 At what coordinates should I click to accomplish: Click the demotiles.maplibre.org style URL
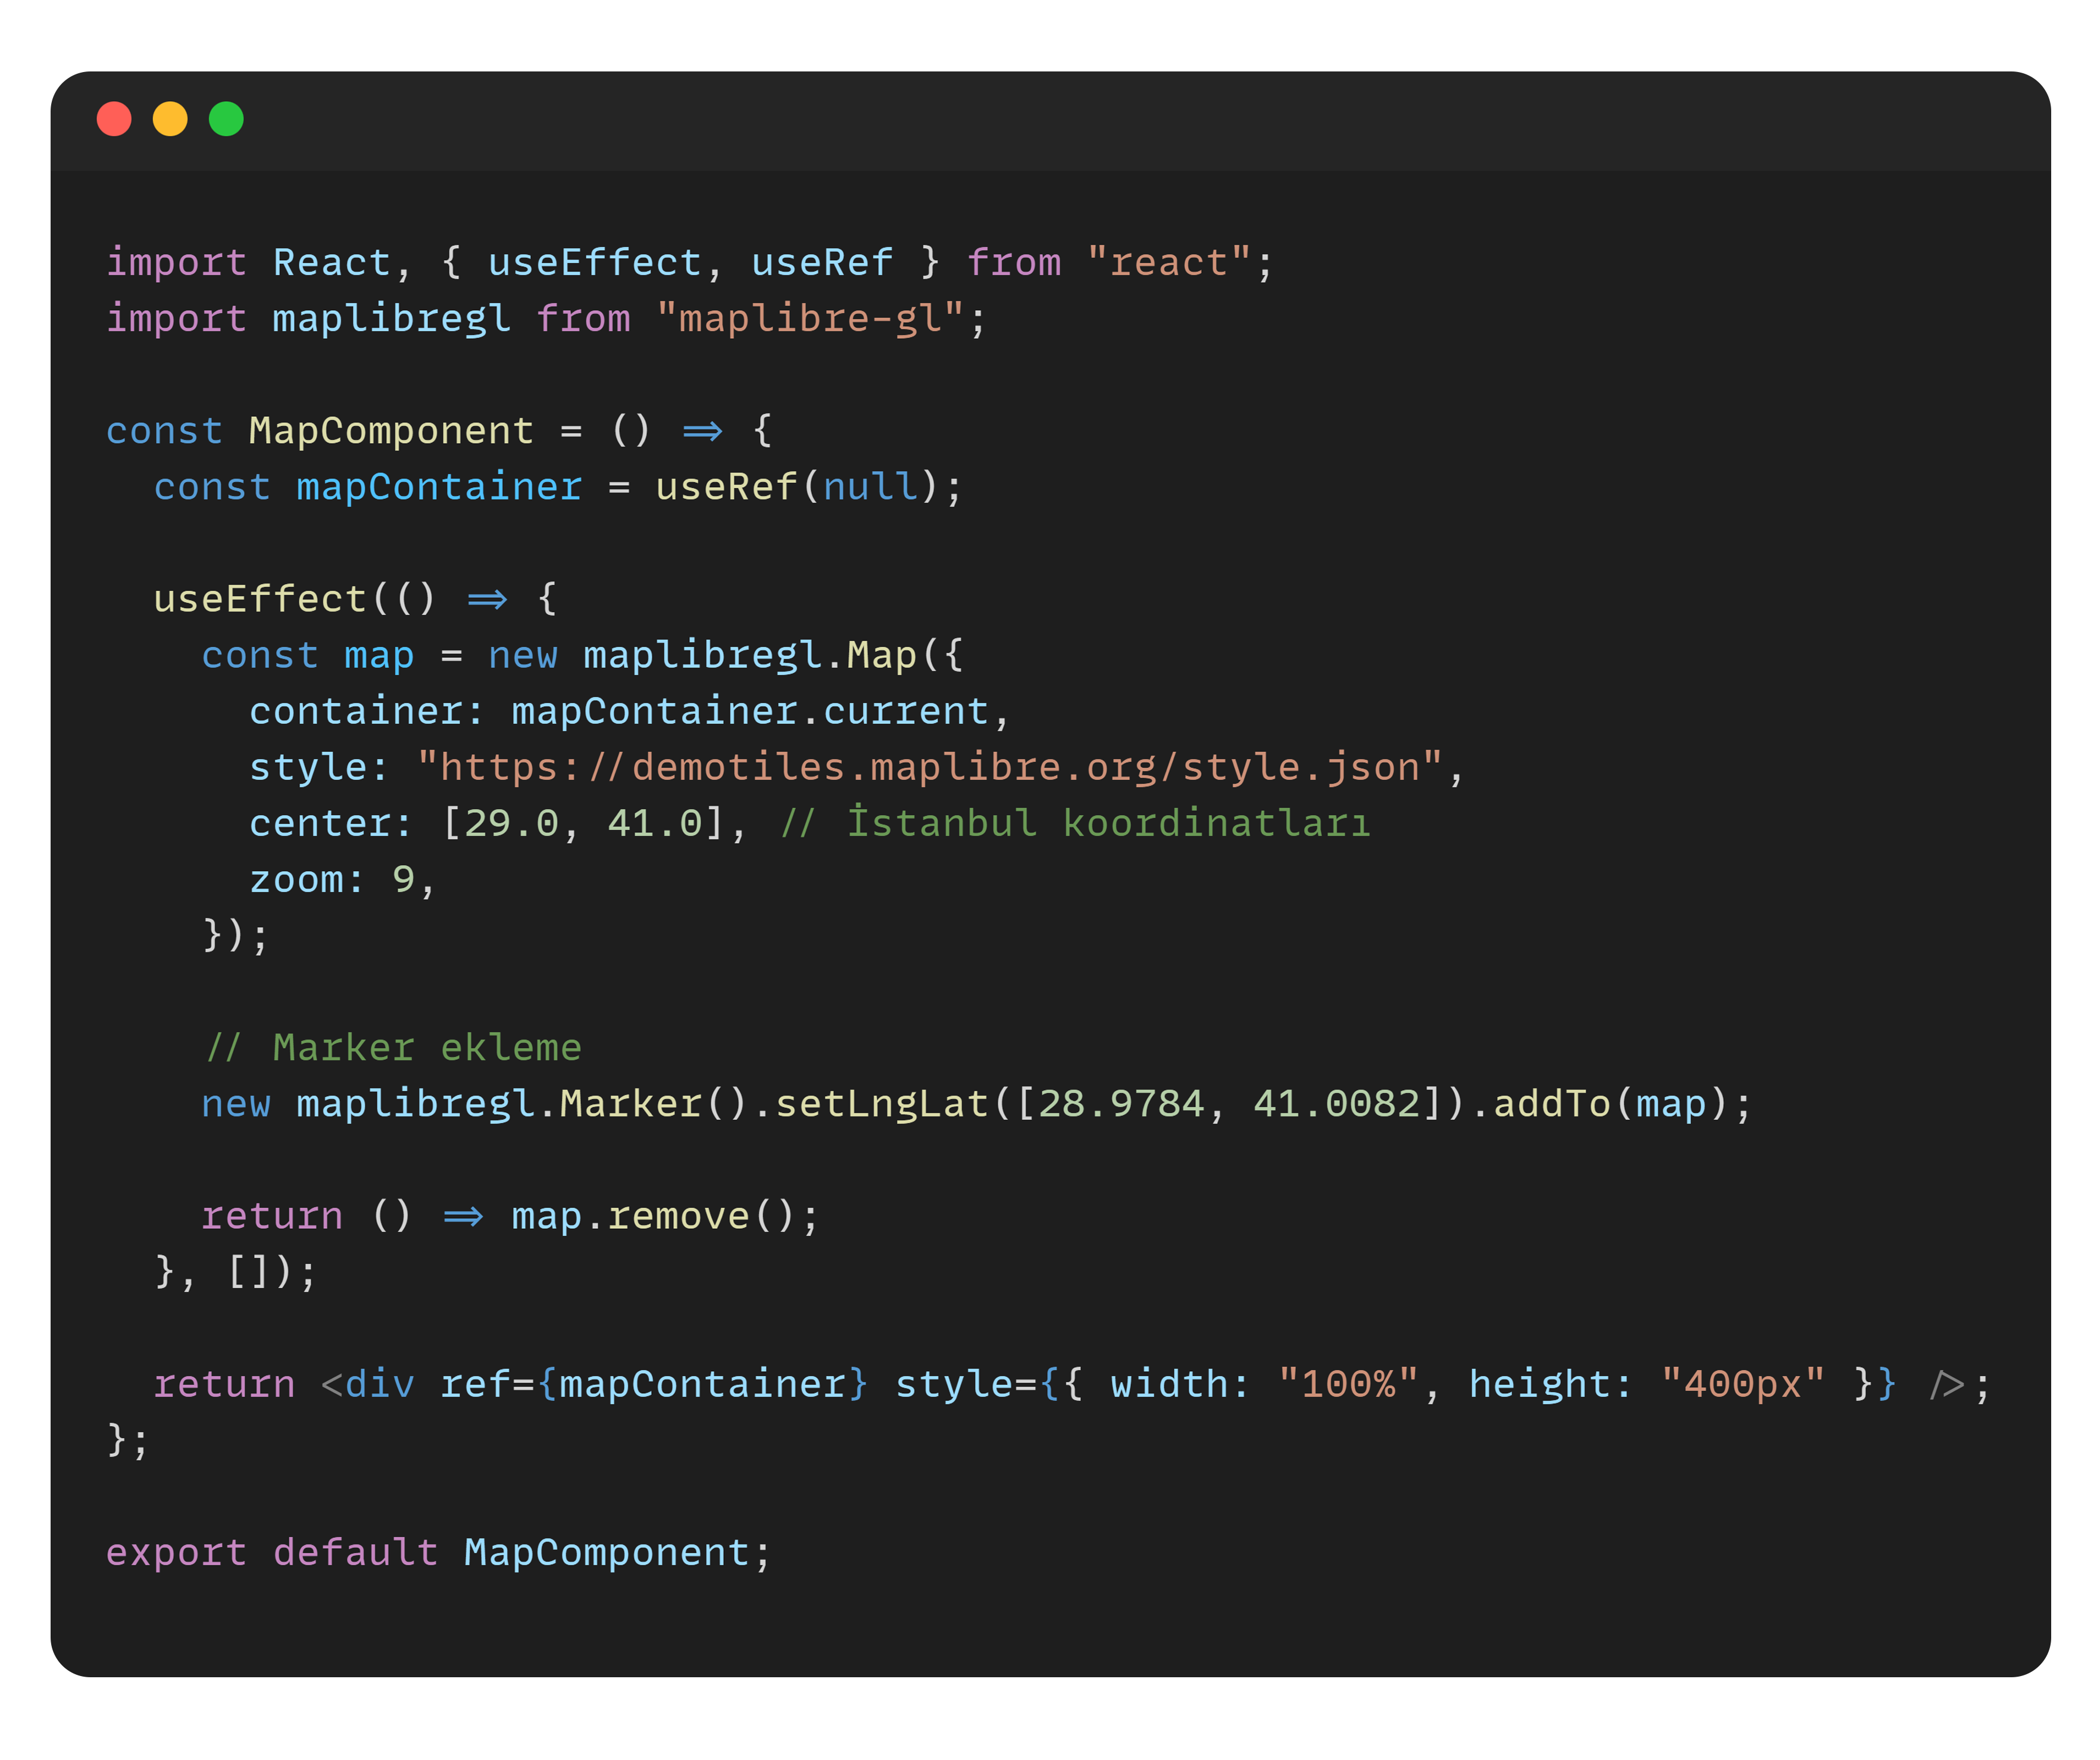[929, 768]
